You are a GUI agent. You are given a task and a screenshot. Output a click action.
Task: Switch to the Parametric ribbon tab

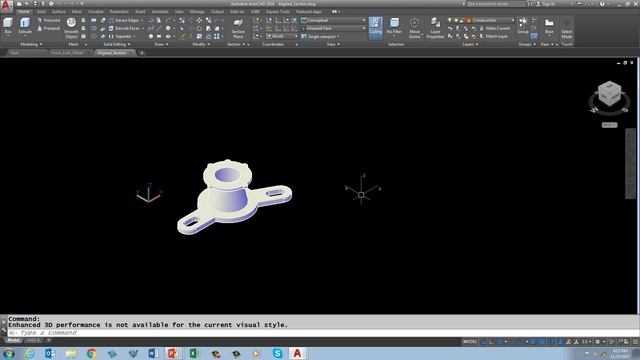[119, 12]
